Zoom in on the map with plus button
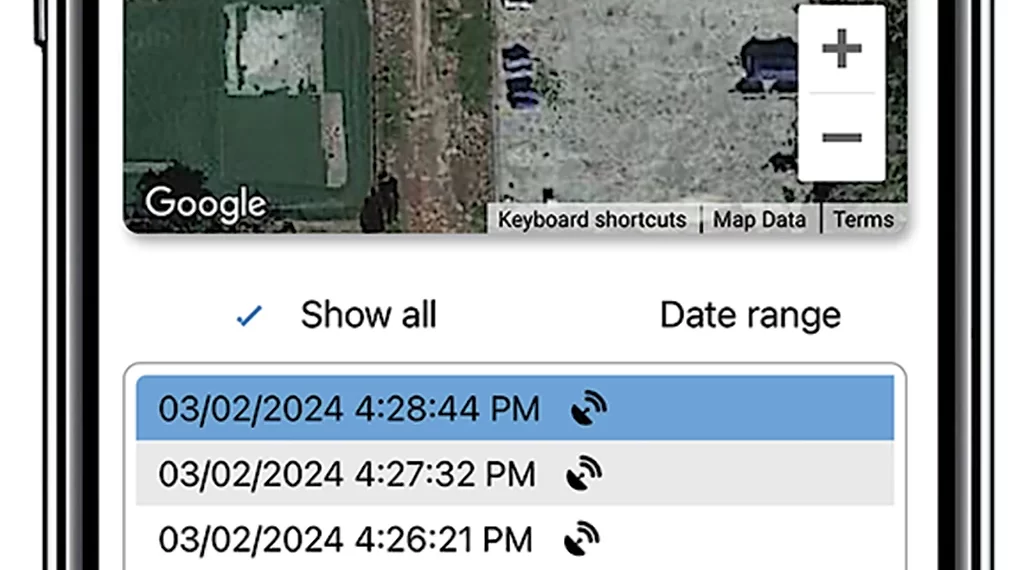Screen dimensions: 1024x570 pos(841,48)
